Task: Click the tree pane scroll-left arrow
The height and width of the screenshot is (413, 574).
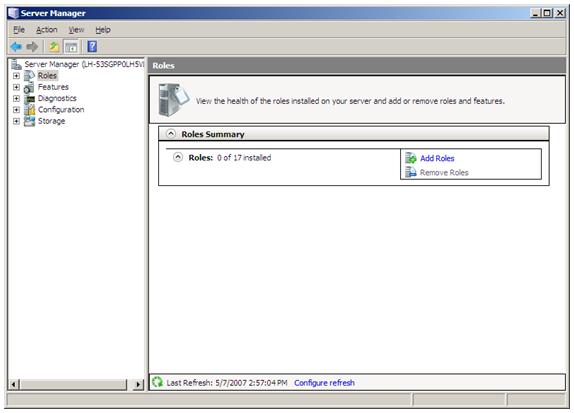Action: coord(14,384)
